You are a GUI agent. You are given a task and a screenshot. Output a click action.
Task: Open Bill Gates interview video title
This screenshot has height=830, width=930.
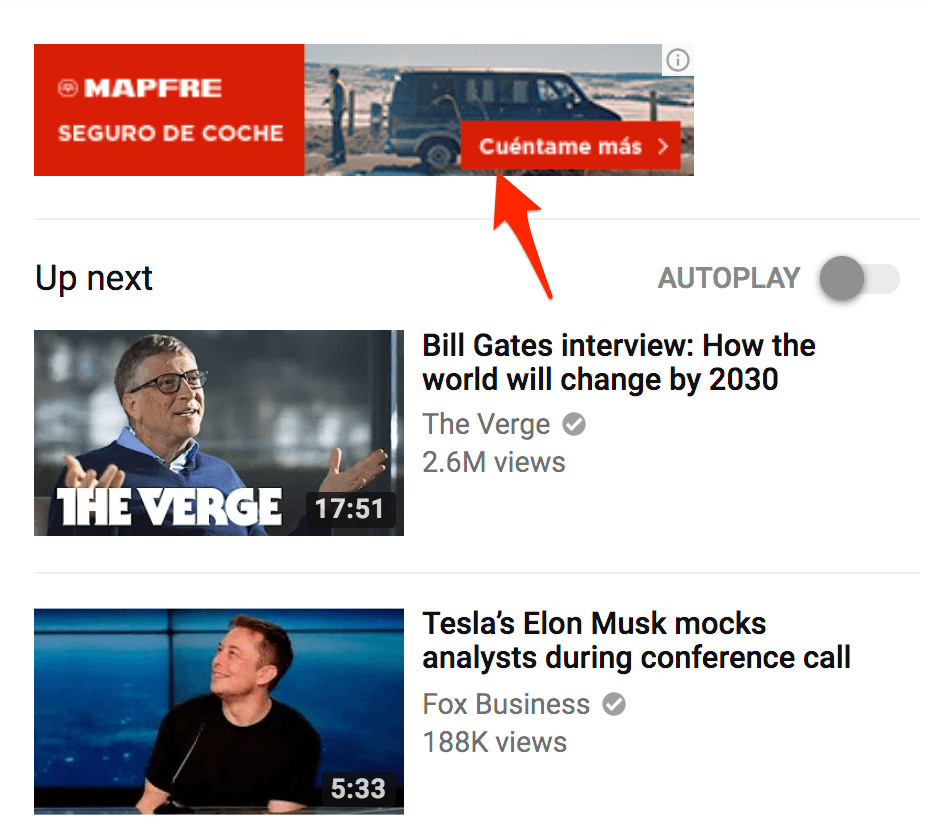(x=619, y=362)
